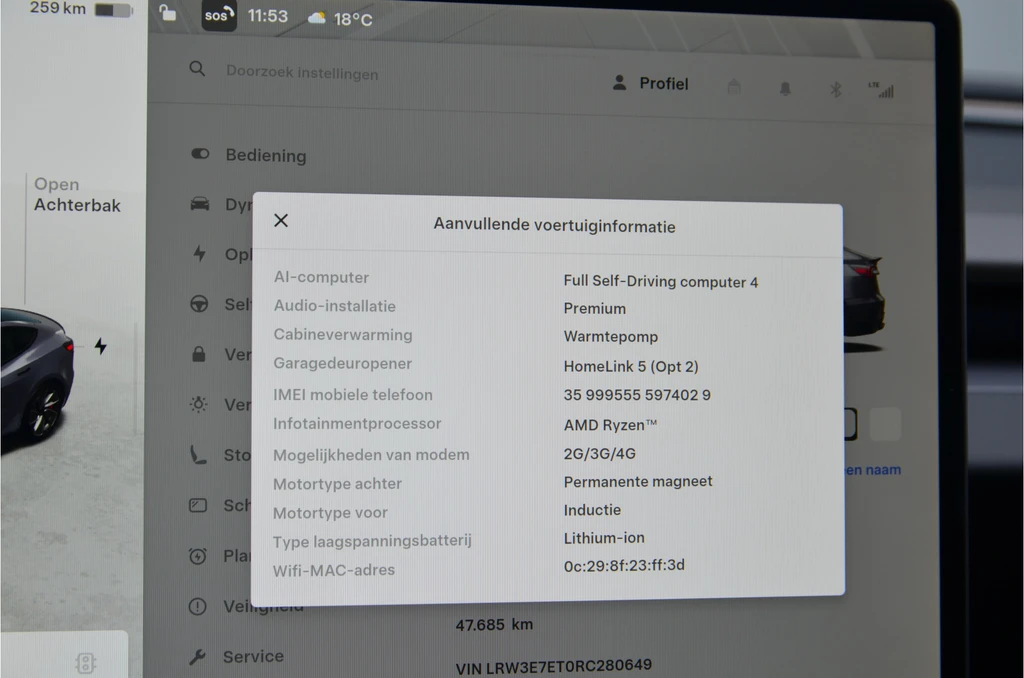
Task: Select the Type laagspanningsbatterij label
Action: 372,541
